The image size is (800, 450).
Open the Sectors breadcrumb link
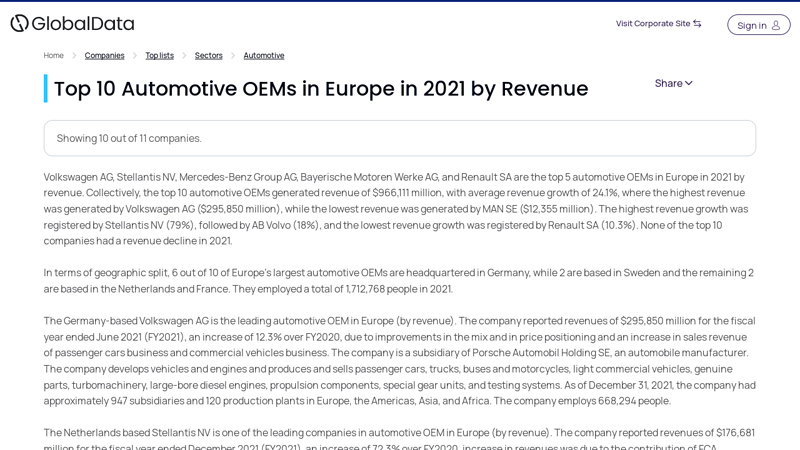pyautogui.click(x=209, y=55)
